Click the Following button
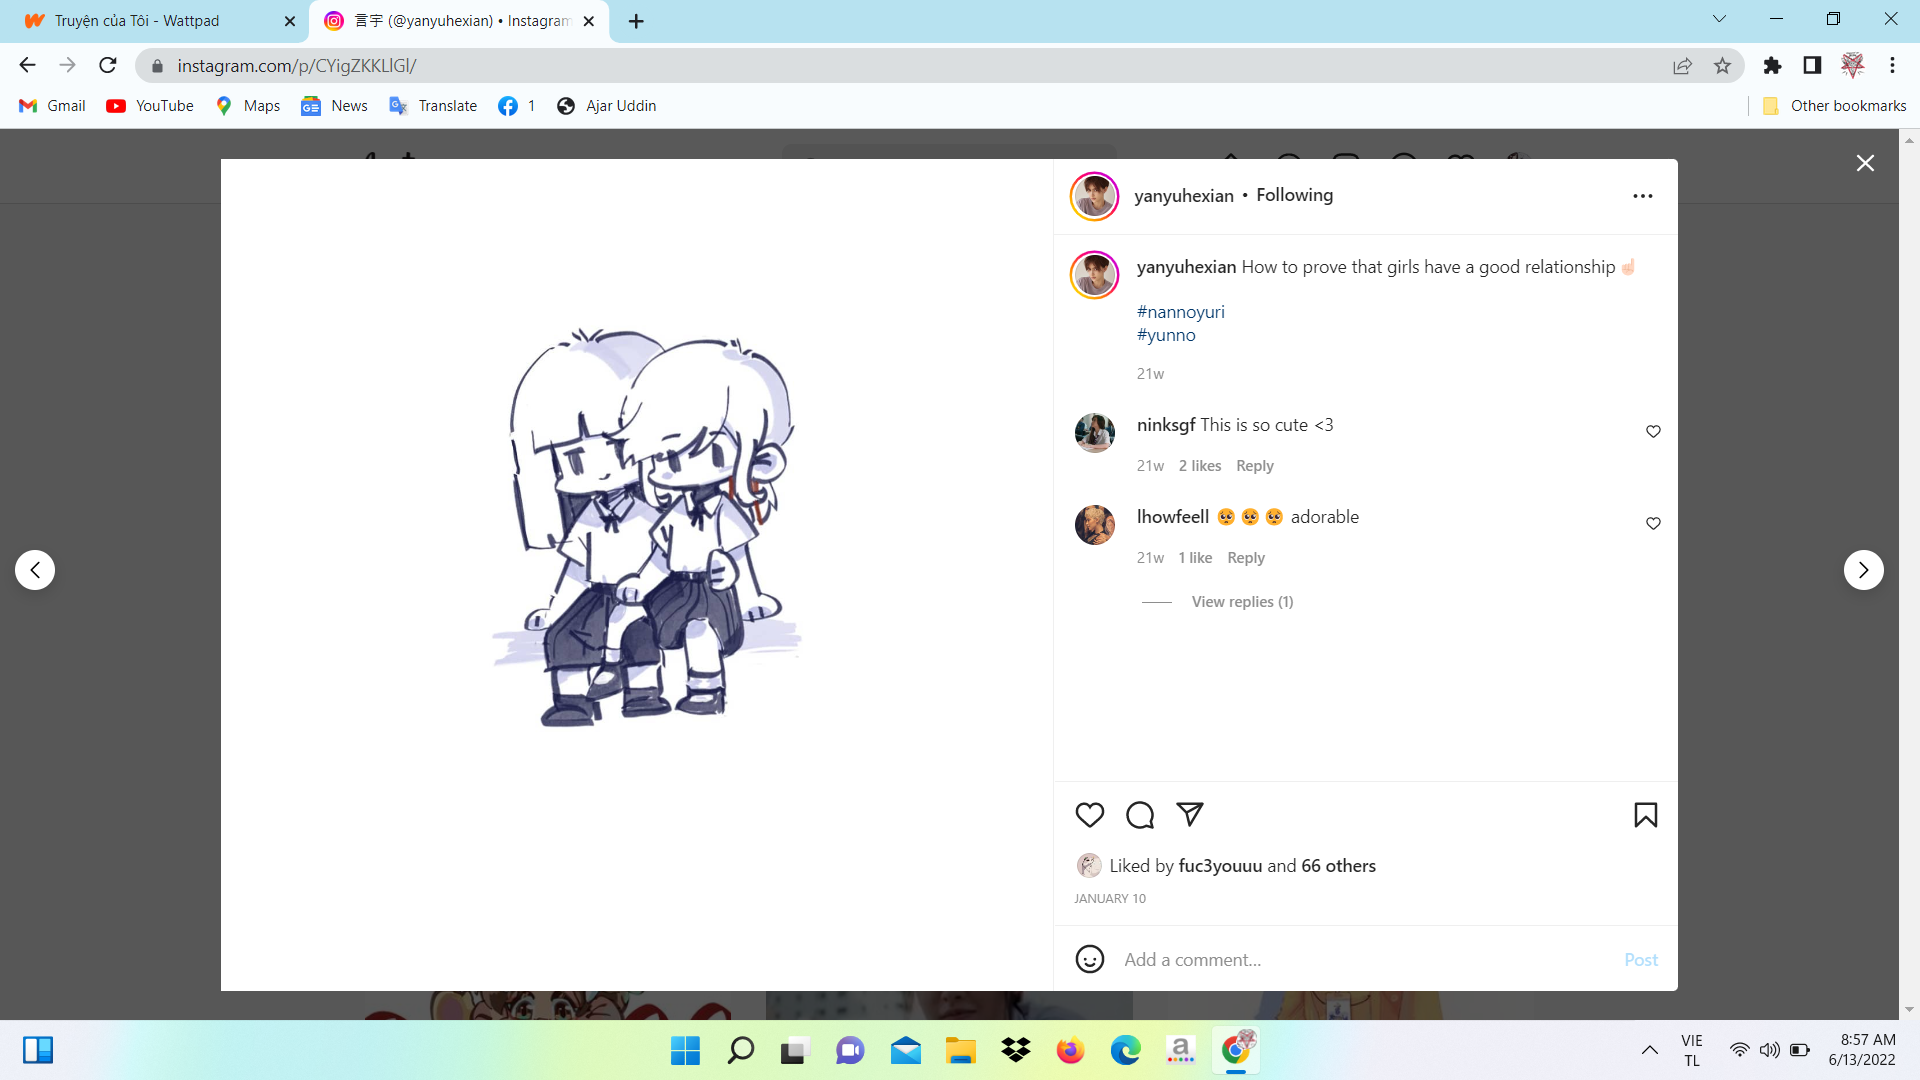Viewport: 1920px width, 1080px height. click(1294, 195)
